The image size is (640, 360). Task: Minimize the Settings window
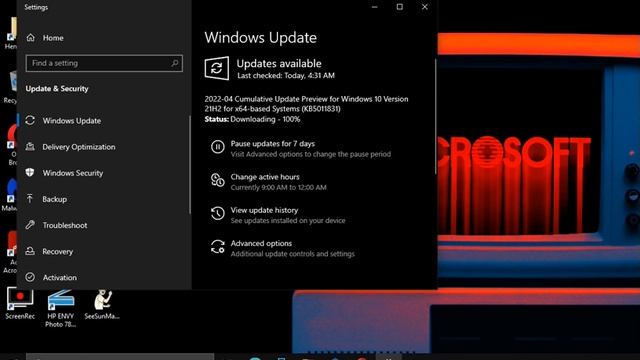click(x=375, y=7)
